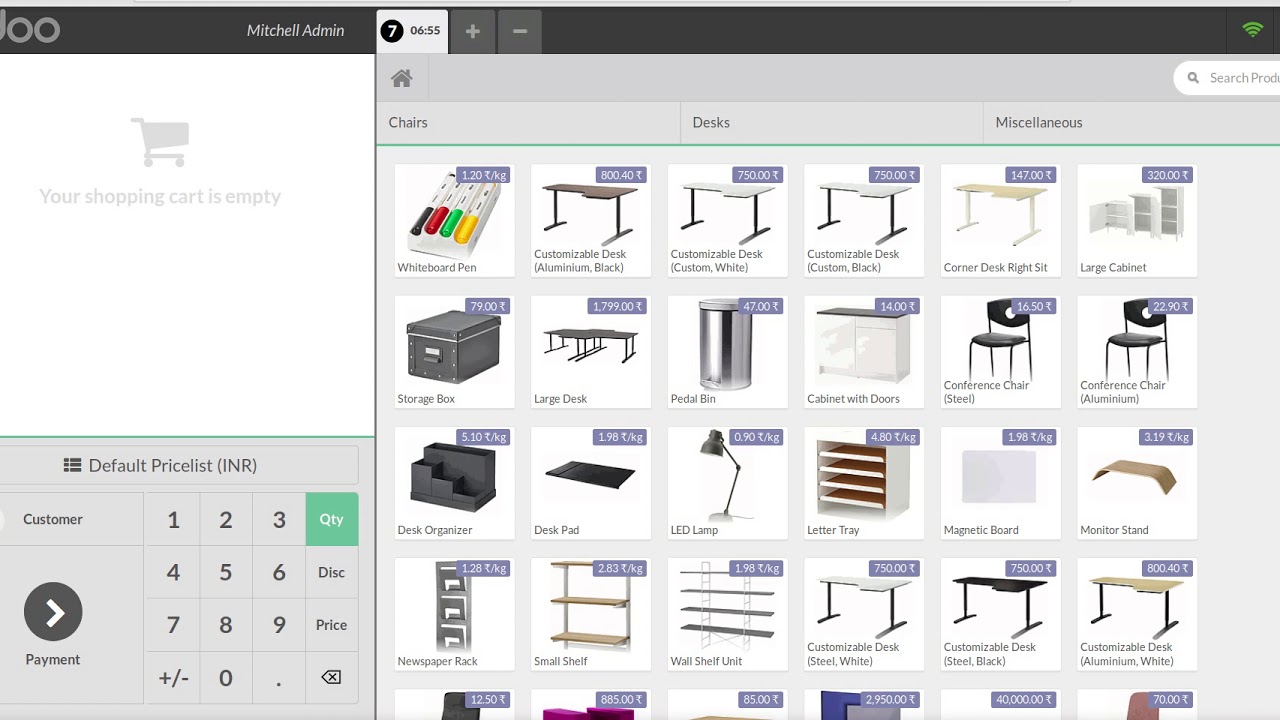Select order tab 7 at 06:55

tap(411, 31)
